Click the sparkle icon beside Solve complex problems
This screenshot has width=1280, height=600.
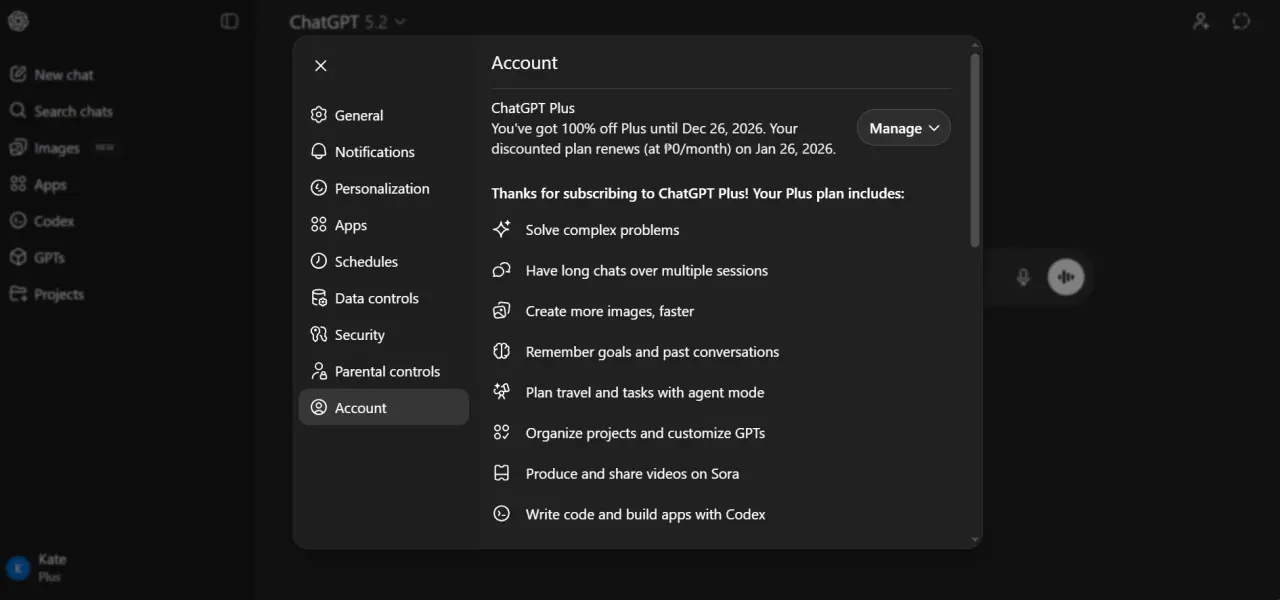502,229
